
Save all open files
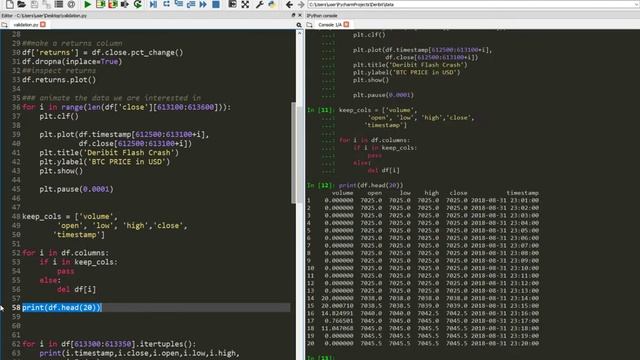coord(47,4)
